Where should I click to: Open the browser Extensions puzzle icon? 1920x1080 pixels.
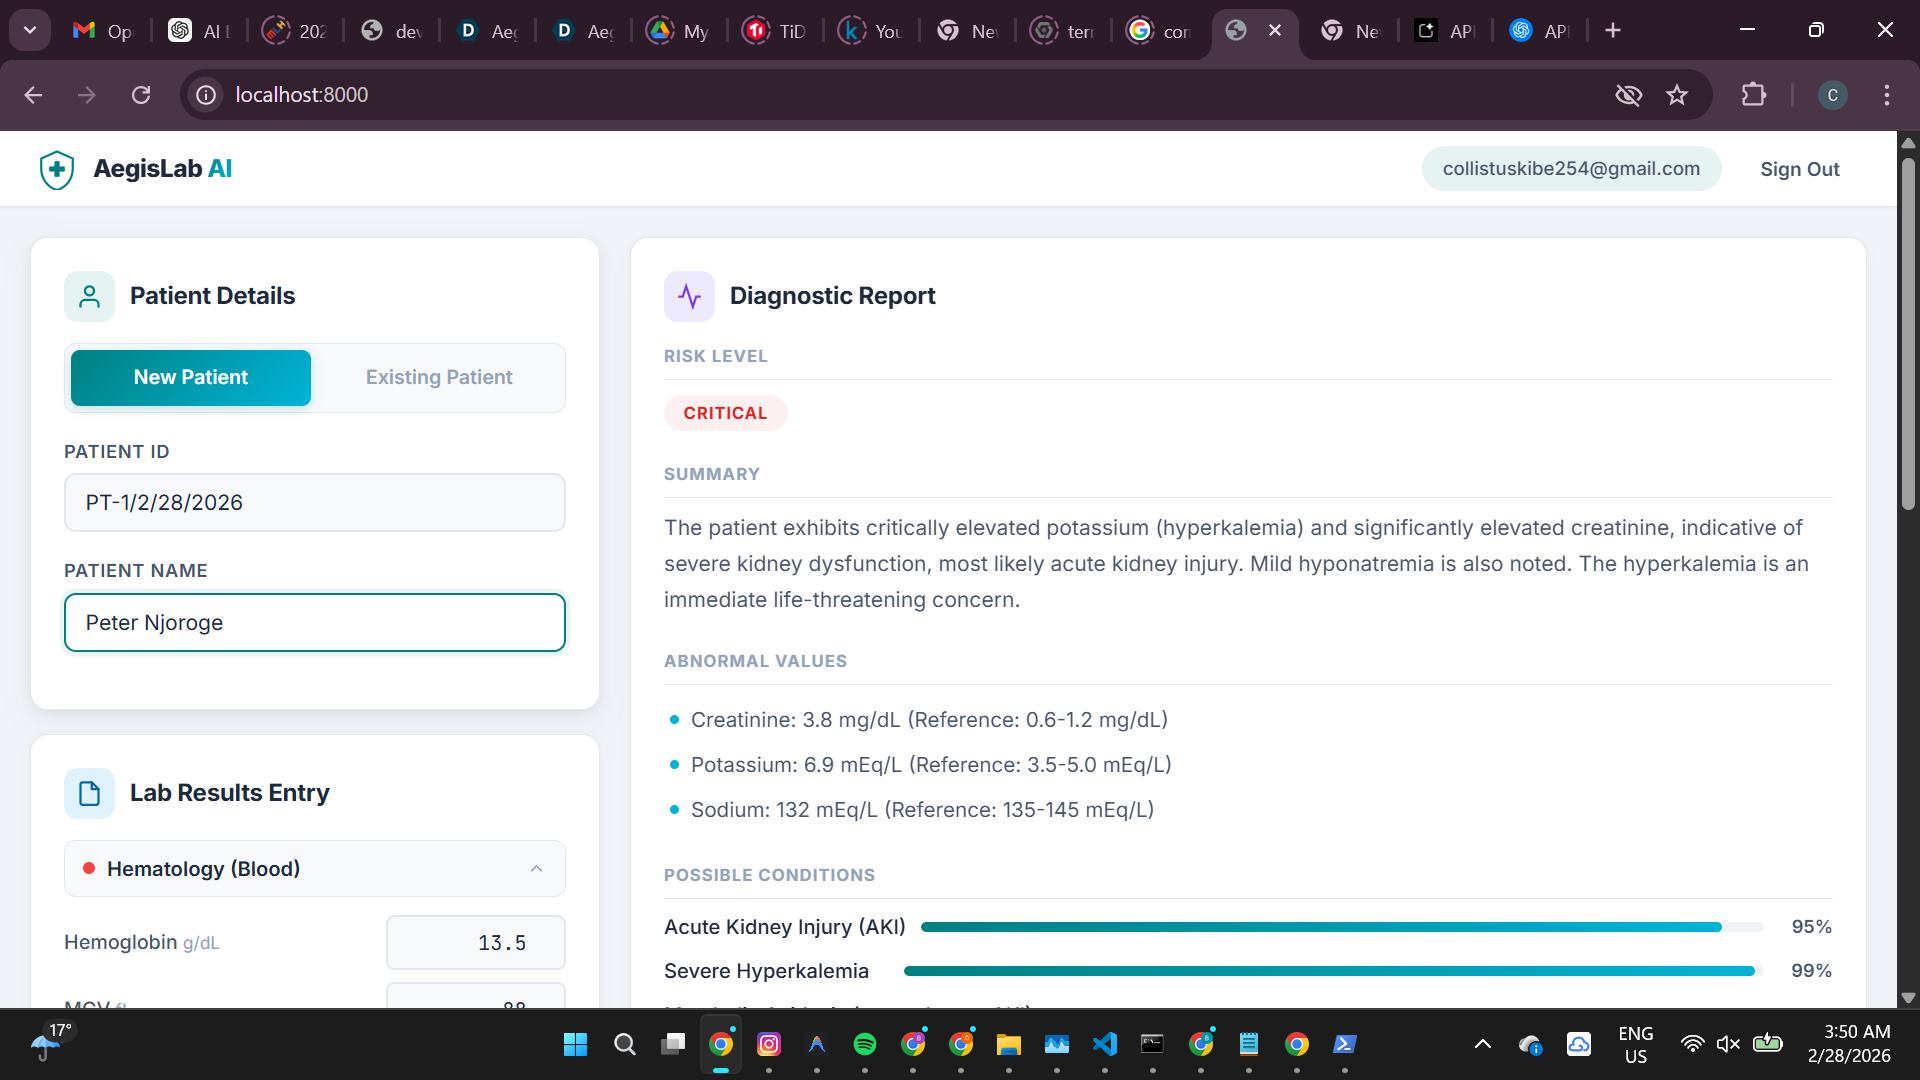point(1753,95)
